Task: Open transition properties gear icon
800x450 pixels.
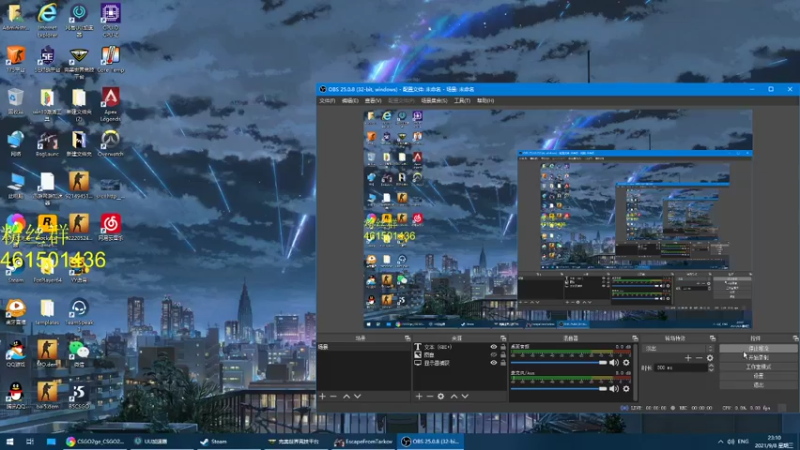Action: click(x=710, y=358)
